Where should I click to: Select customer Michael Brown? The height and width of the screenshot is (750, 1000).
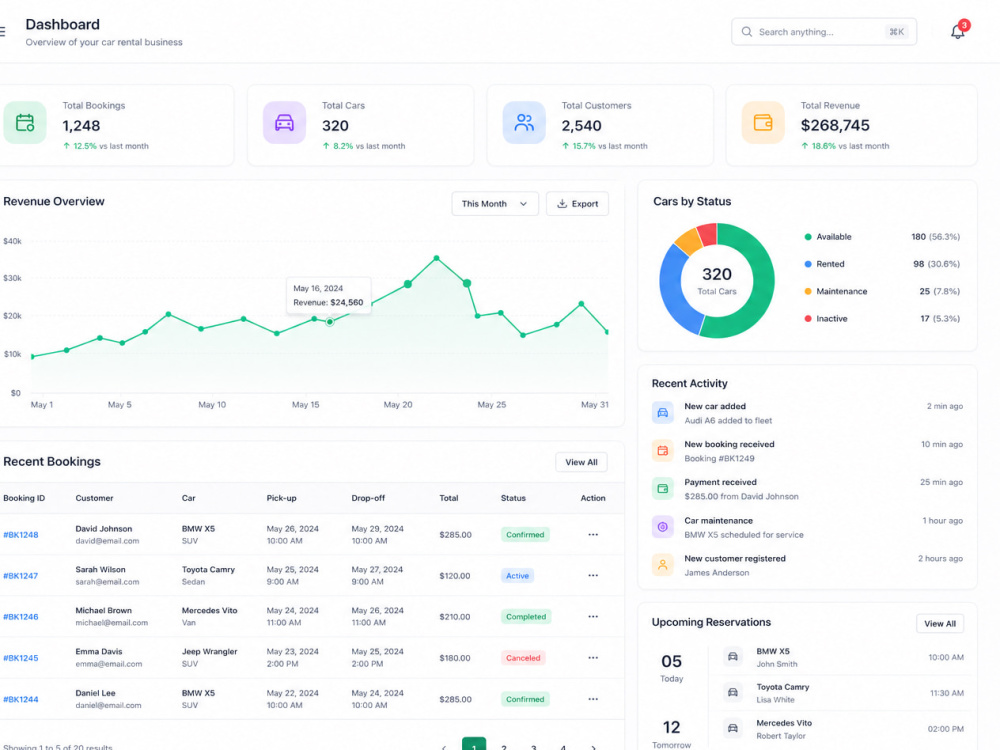coord(103,610)
